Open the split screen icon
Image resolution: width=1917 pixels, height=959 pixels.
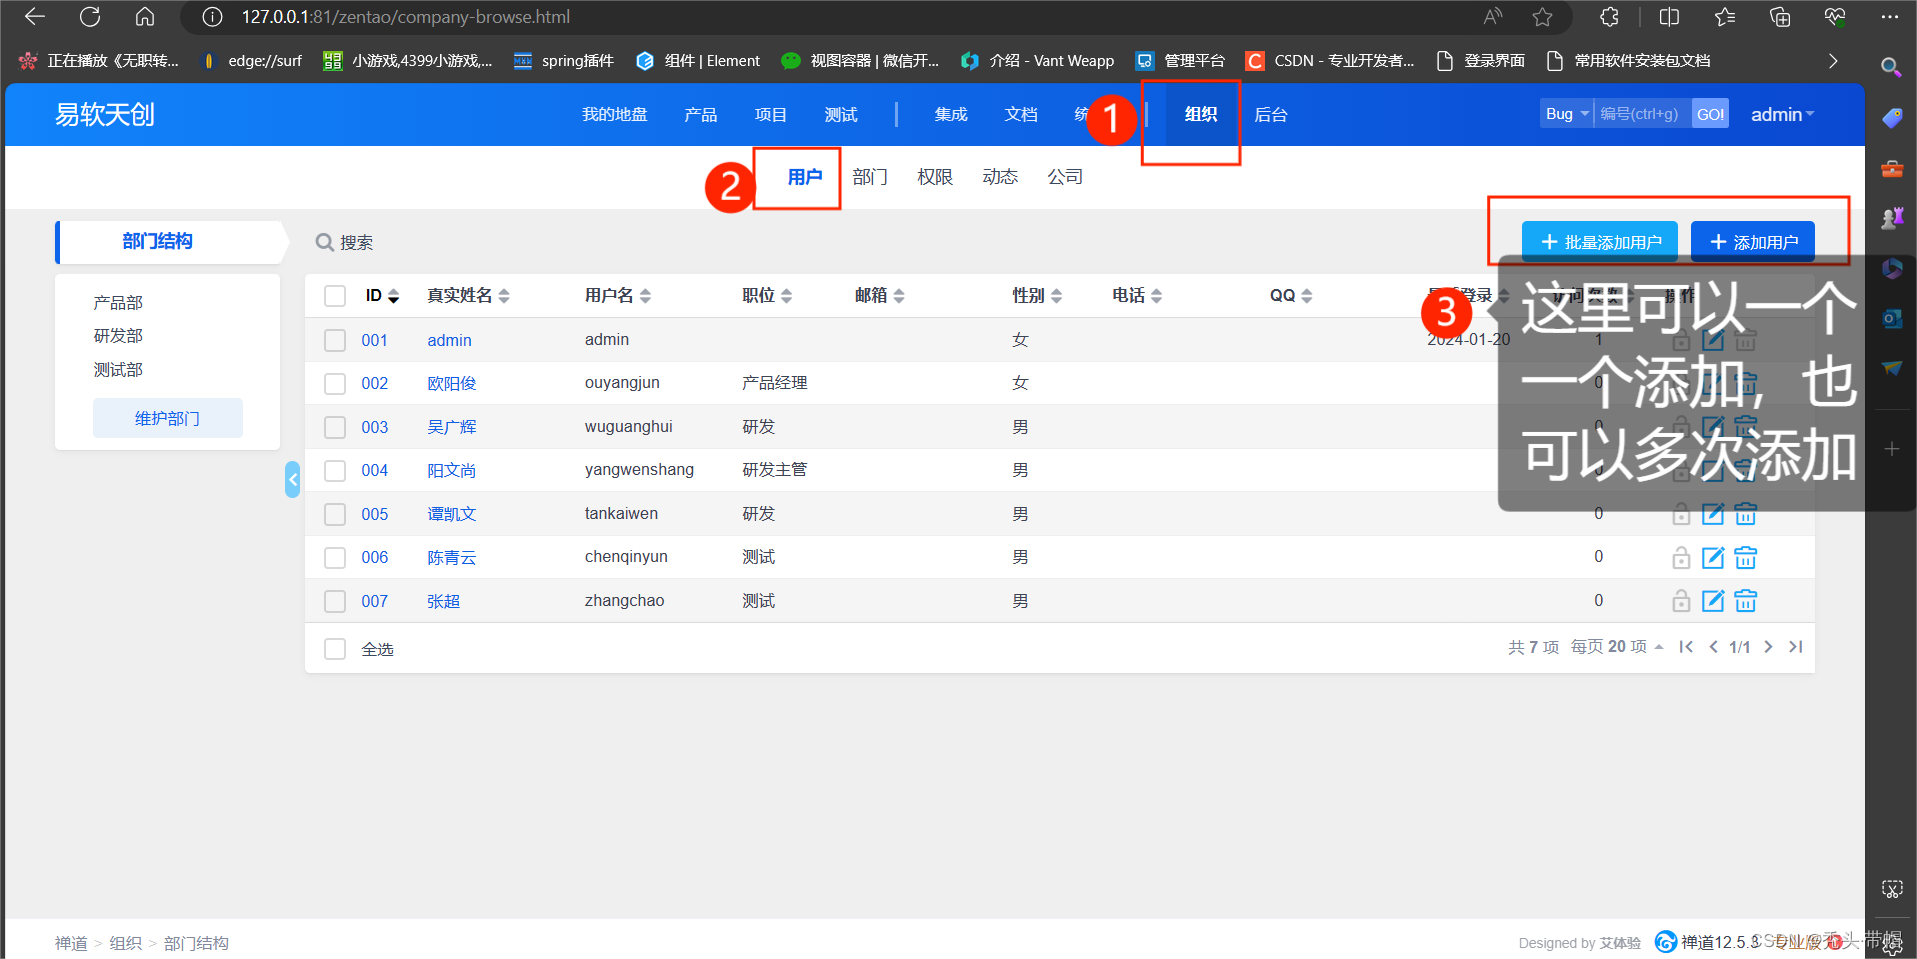1669,17
